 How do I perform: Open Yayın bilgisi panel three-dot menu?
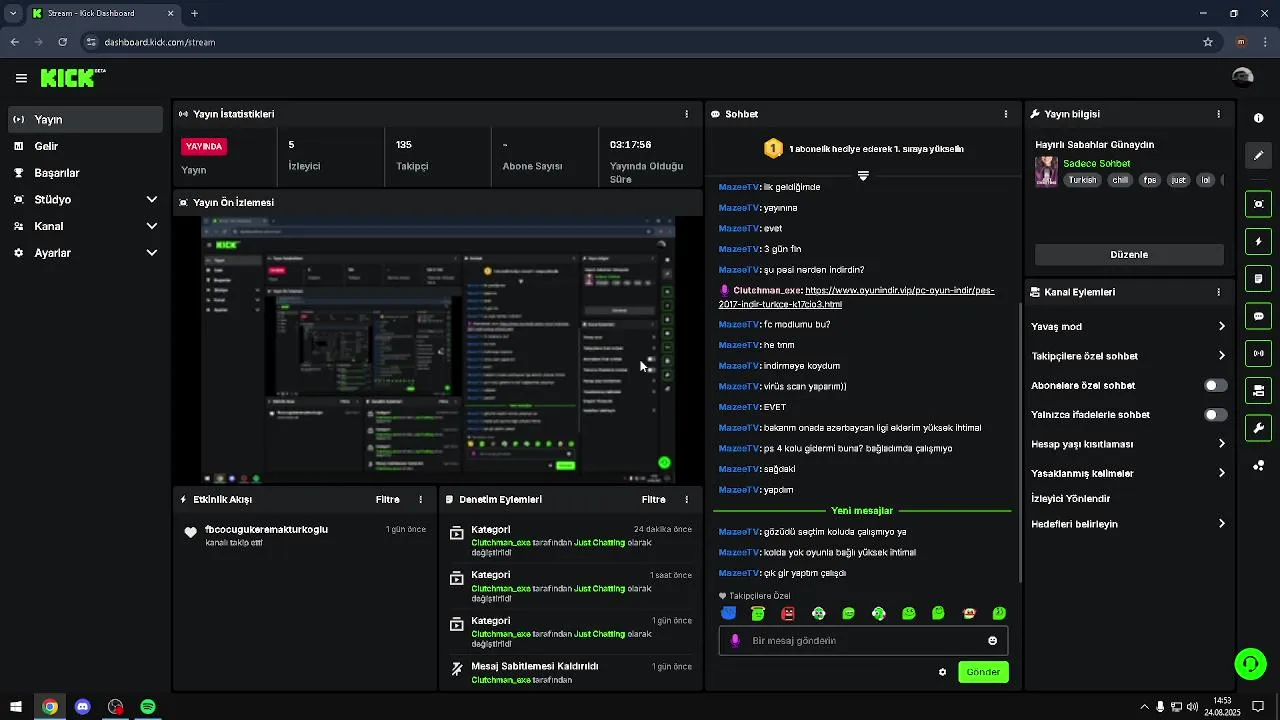1218,114
